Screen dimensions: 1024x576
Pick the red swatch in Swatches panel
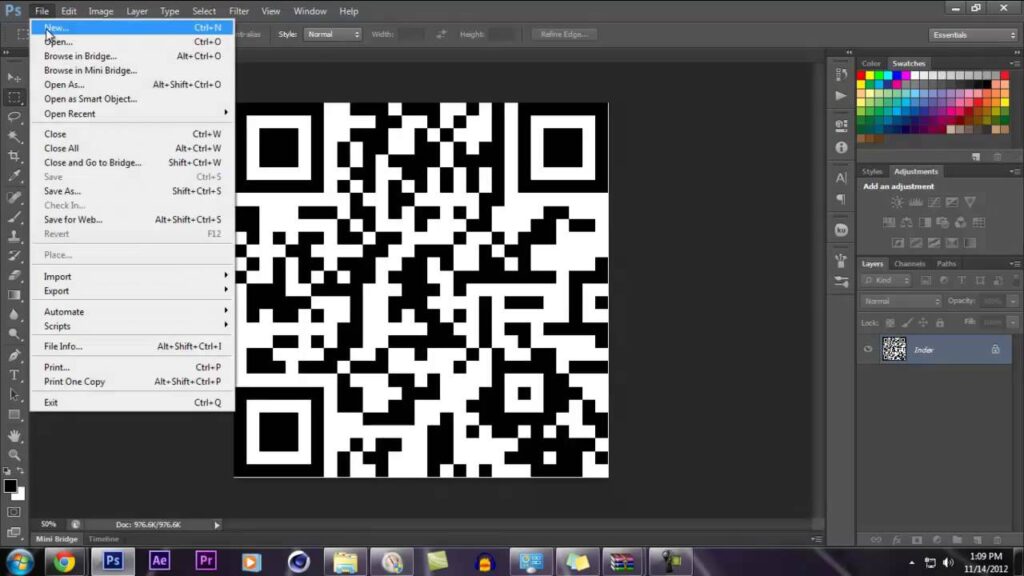pos(861,76)
